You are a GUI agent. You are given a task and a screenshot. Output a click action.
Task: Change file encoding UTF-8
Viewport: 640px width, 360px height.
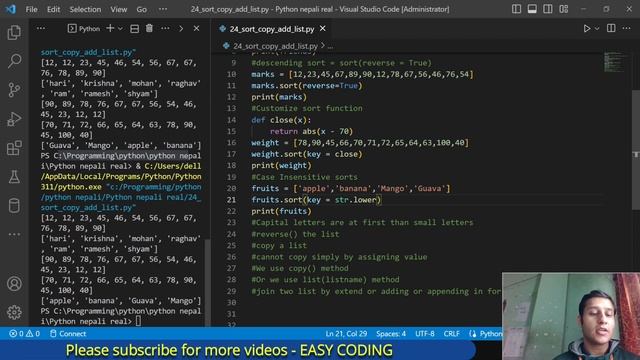click(425, 333)
